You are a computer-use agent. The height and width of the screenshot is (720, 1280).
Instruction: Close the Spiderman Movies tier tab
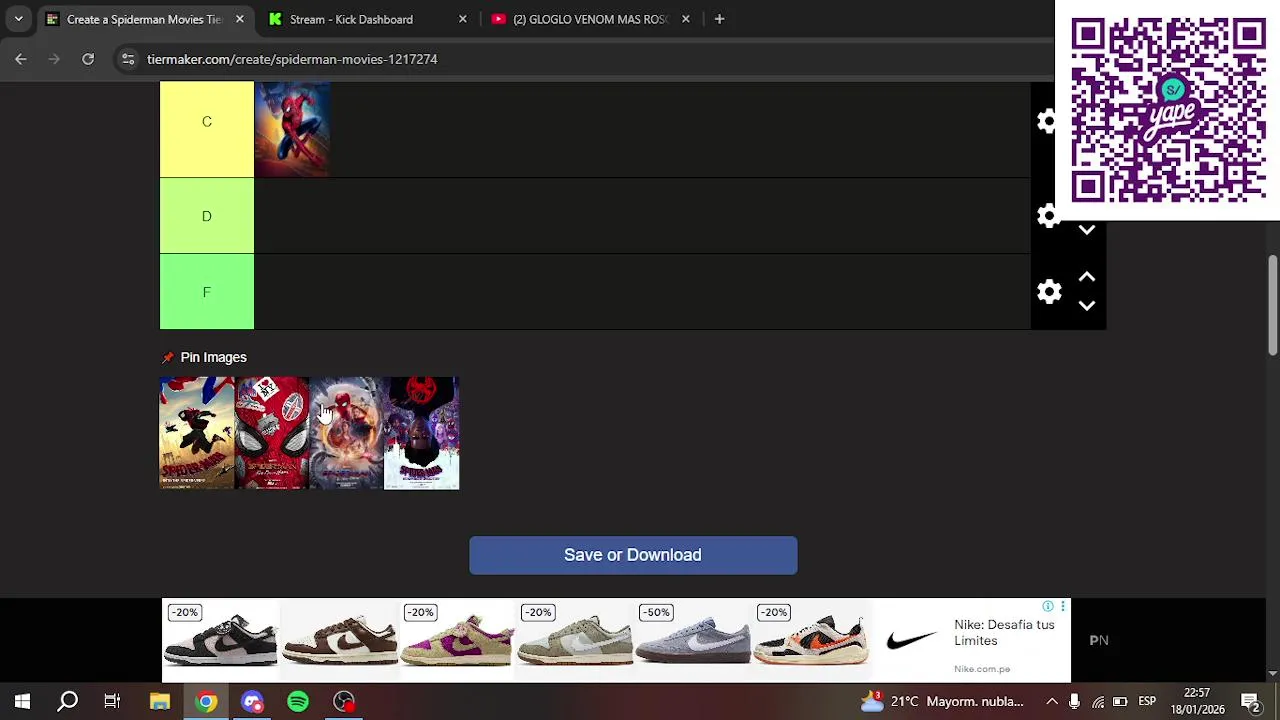(x=239, y=19)
